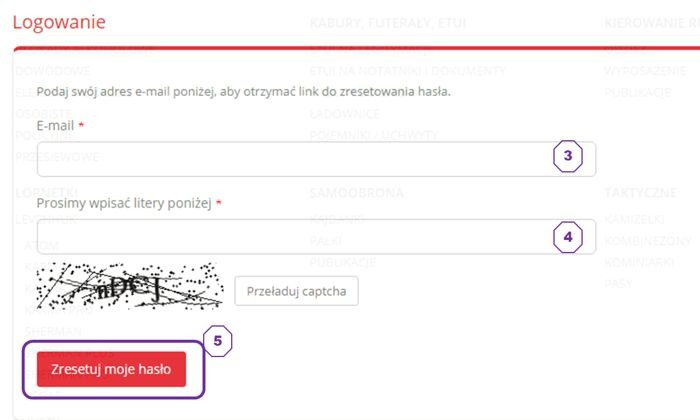Click the numbered marker 3 badge
The height and width of the screenshot is (420, 700).
click(567, 157)
